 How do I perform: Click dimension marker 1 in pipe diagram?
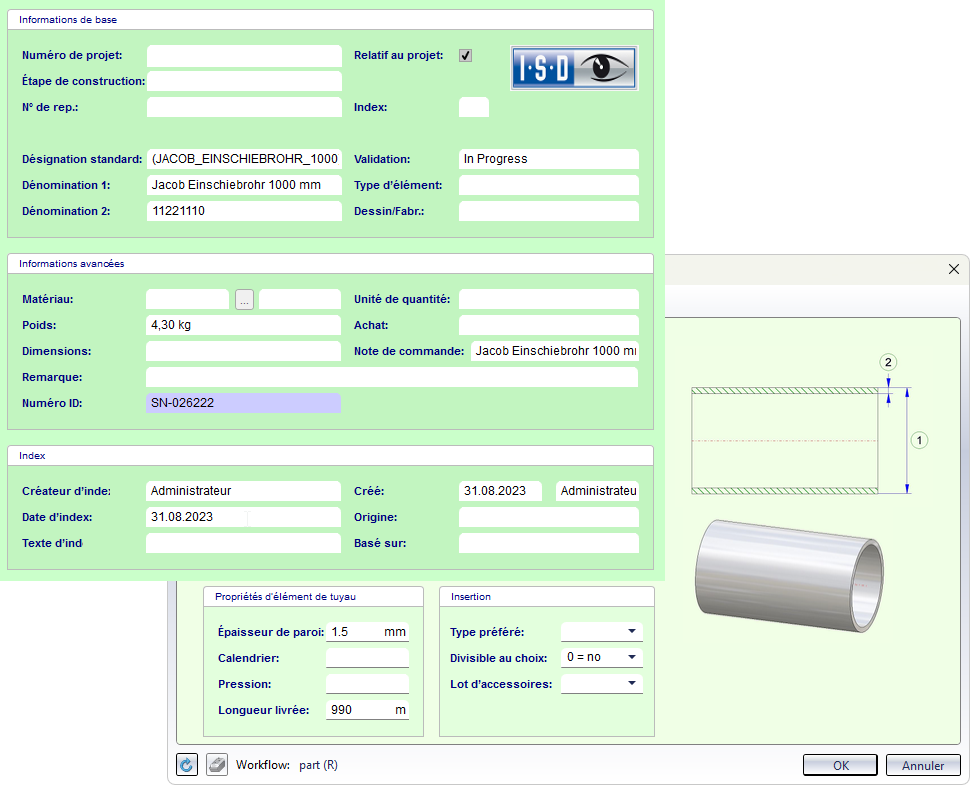(921, 439)
